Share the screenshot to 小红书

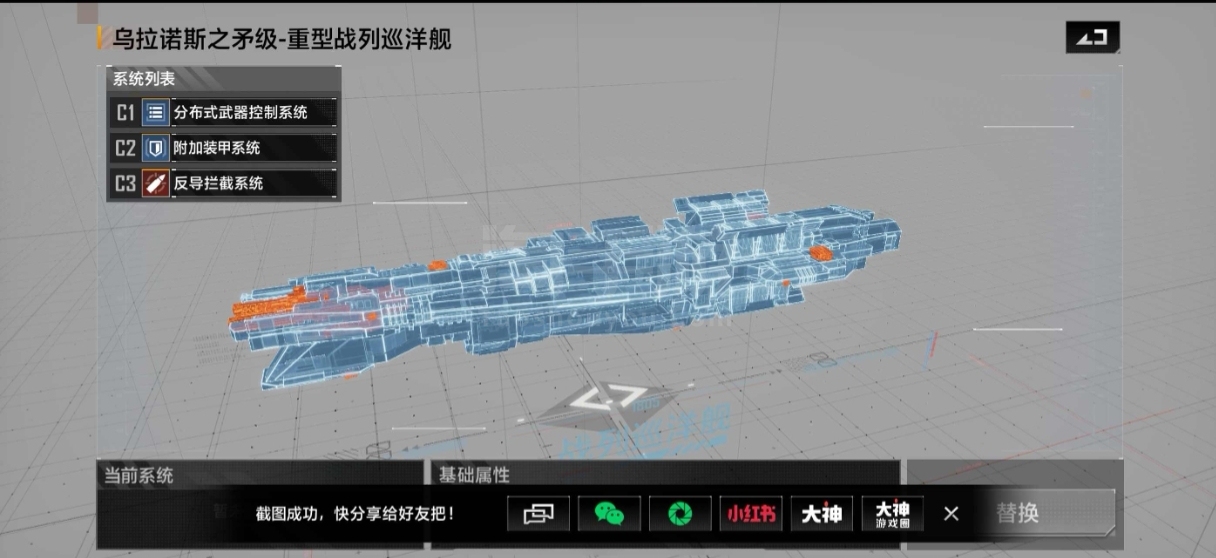coord(750,514)
